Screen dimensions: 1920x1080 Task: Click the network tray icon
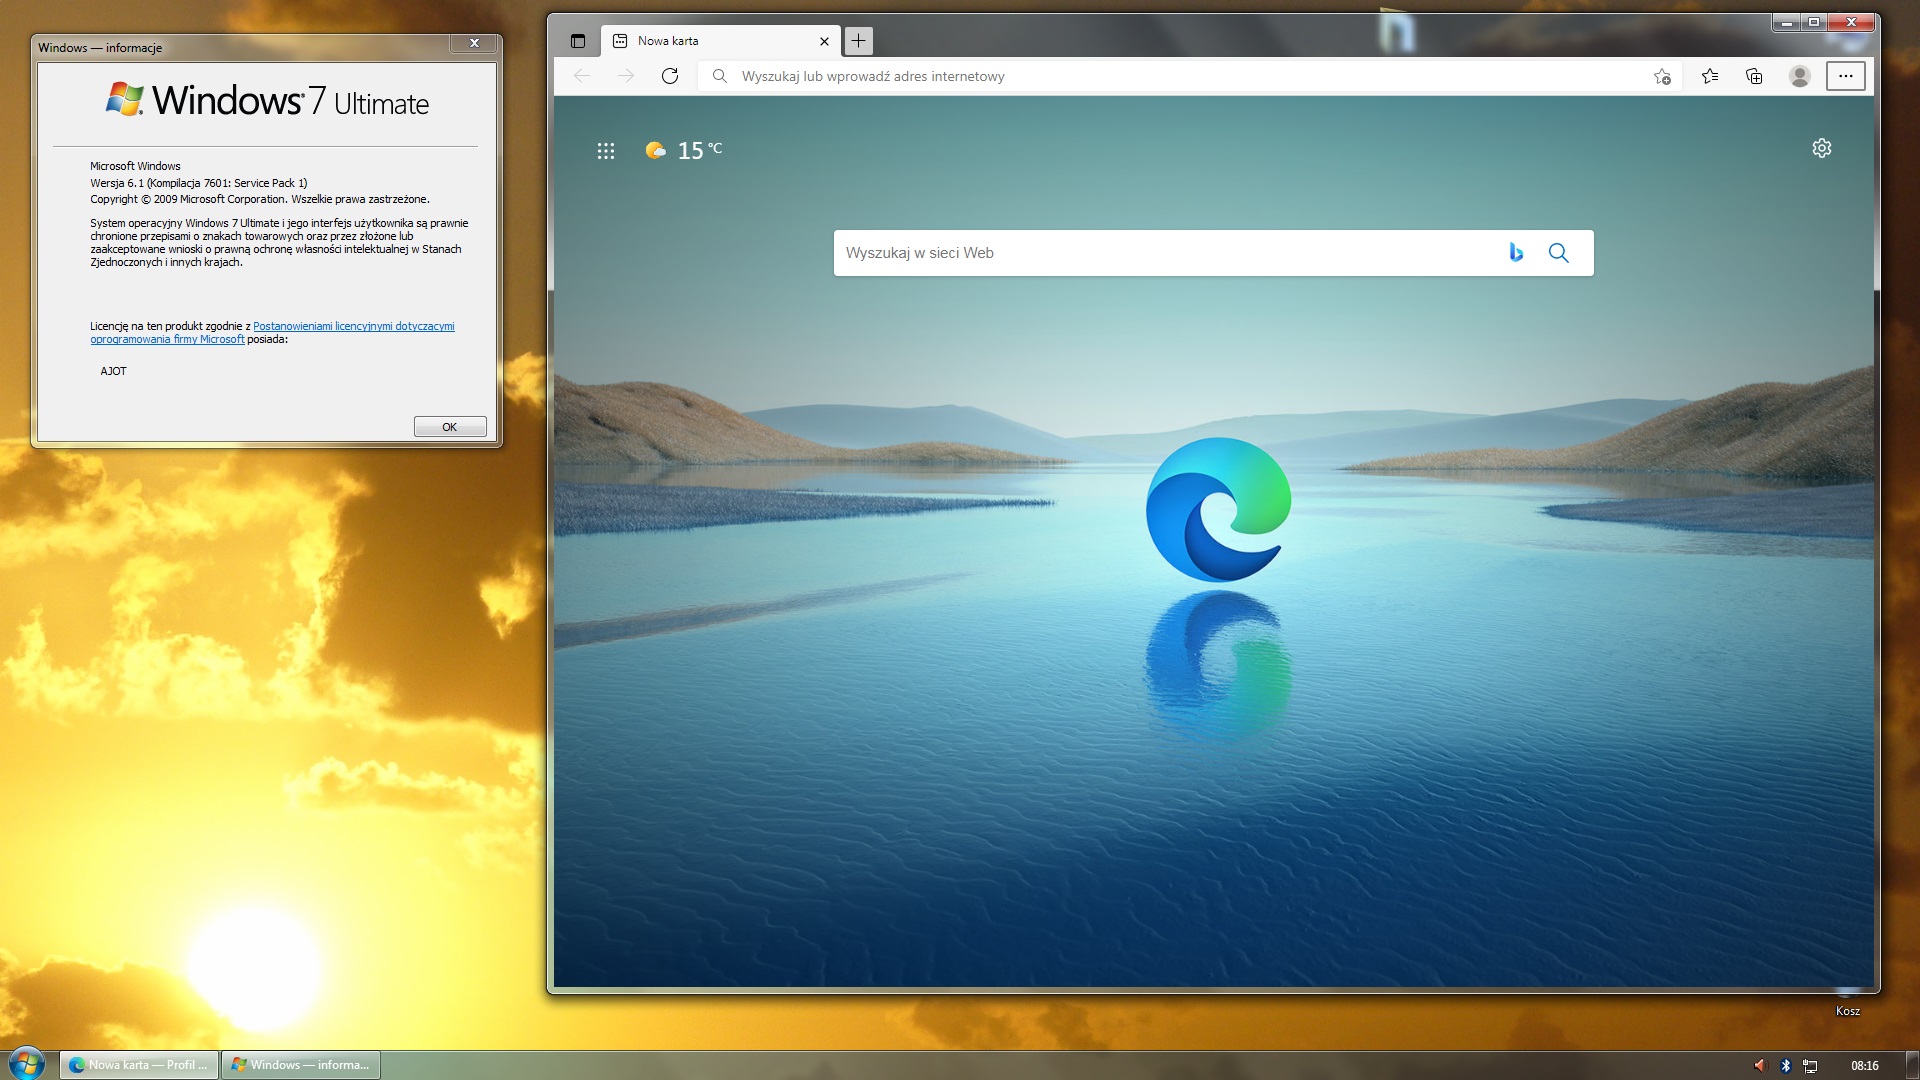coord(1810,1066)
